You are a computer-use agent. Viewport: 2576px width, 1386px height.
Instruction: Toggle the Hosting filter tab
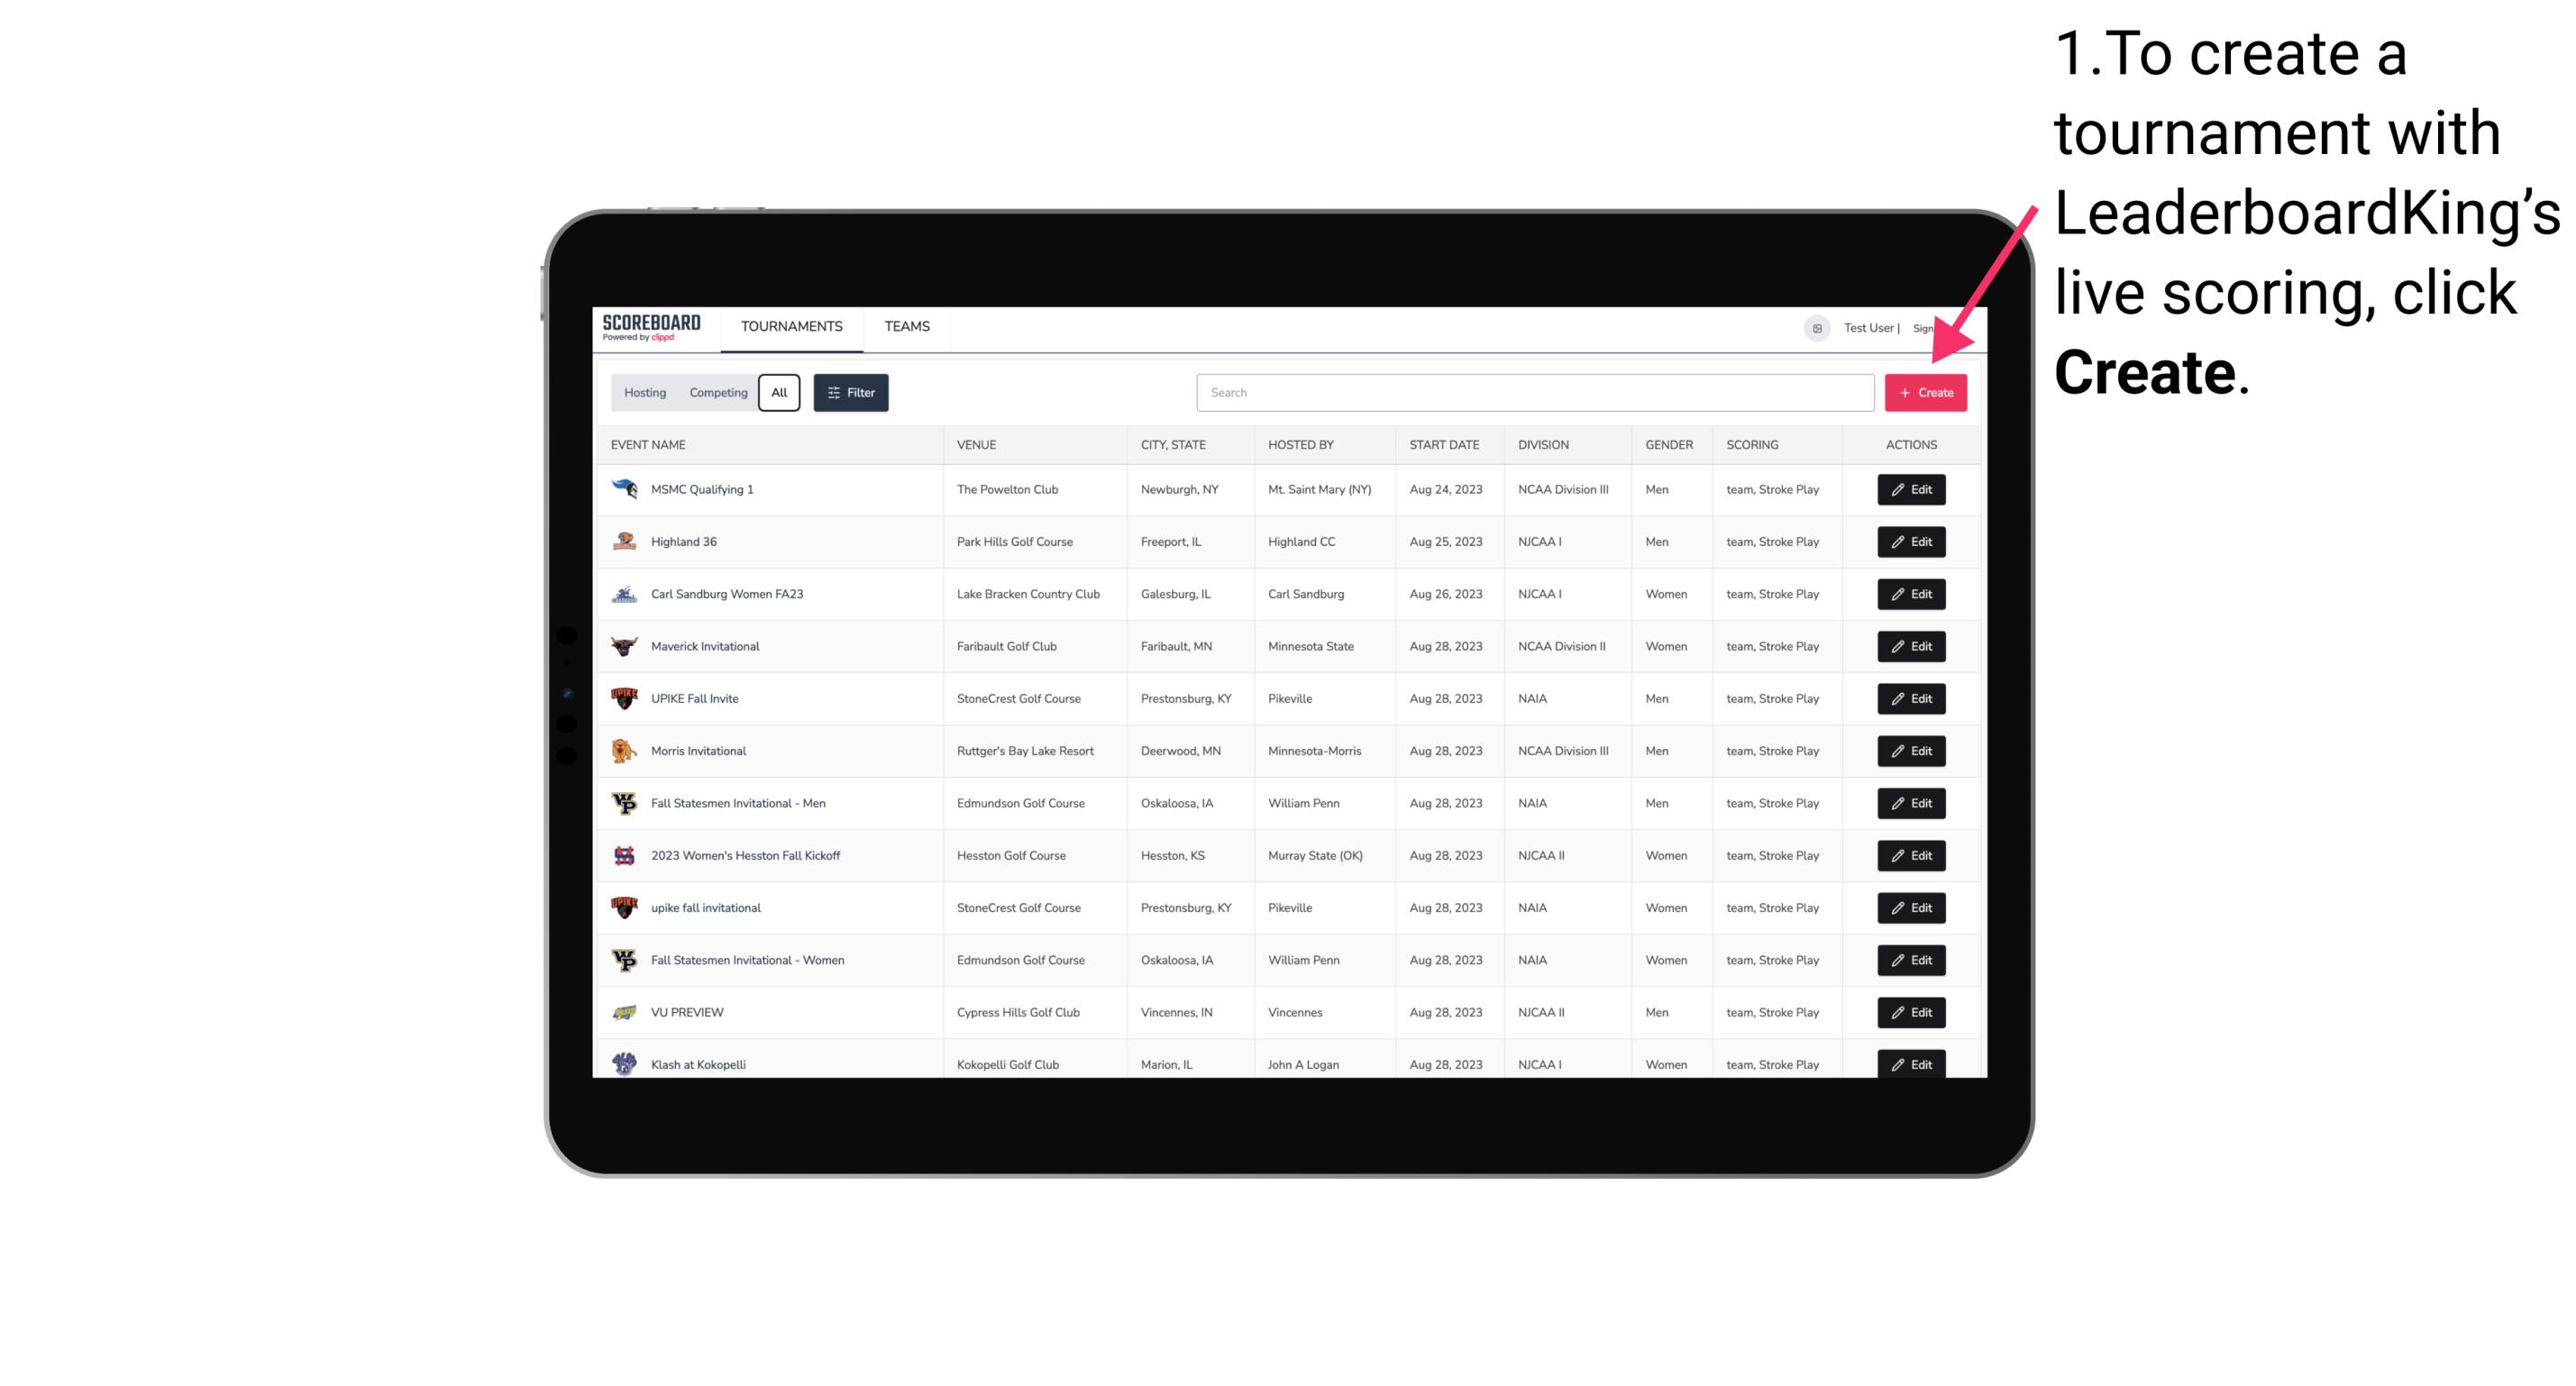(644, 393)
